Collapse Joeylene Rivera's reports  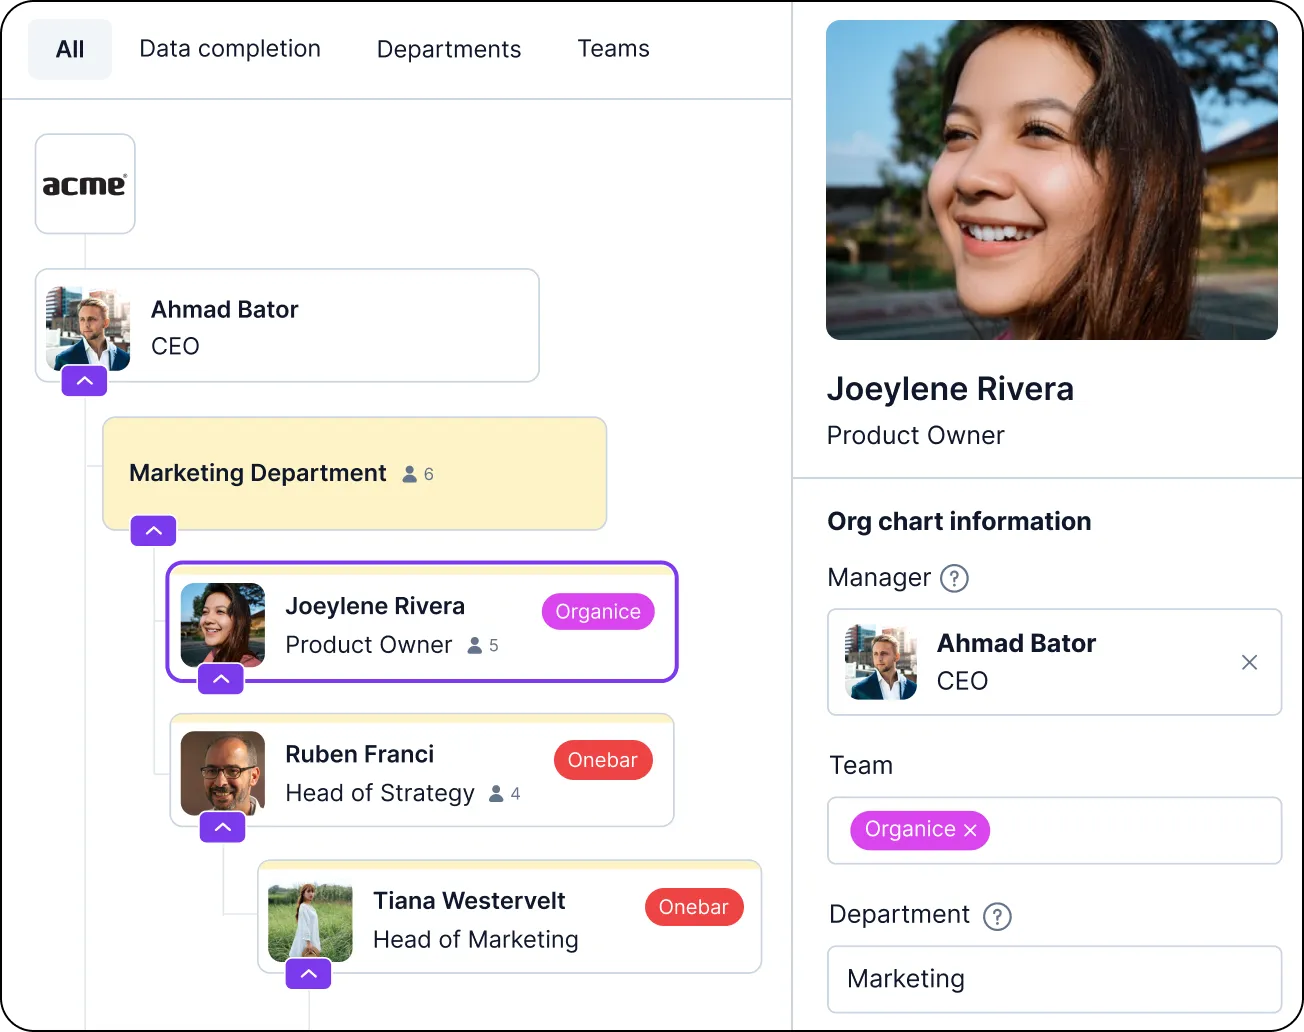[x=221, y=679]
